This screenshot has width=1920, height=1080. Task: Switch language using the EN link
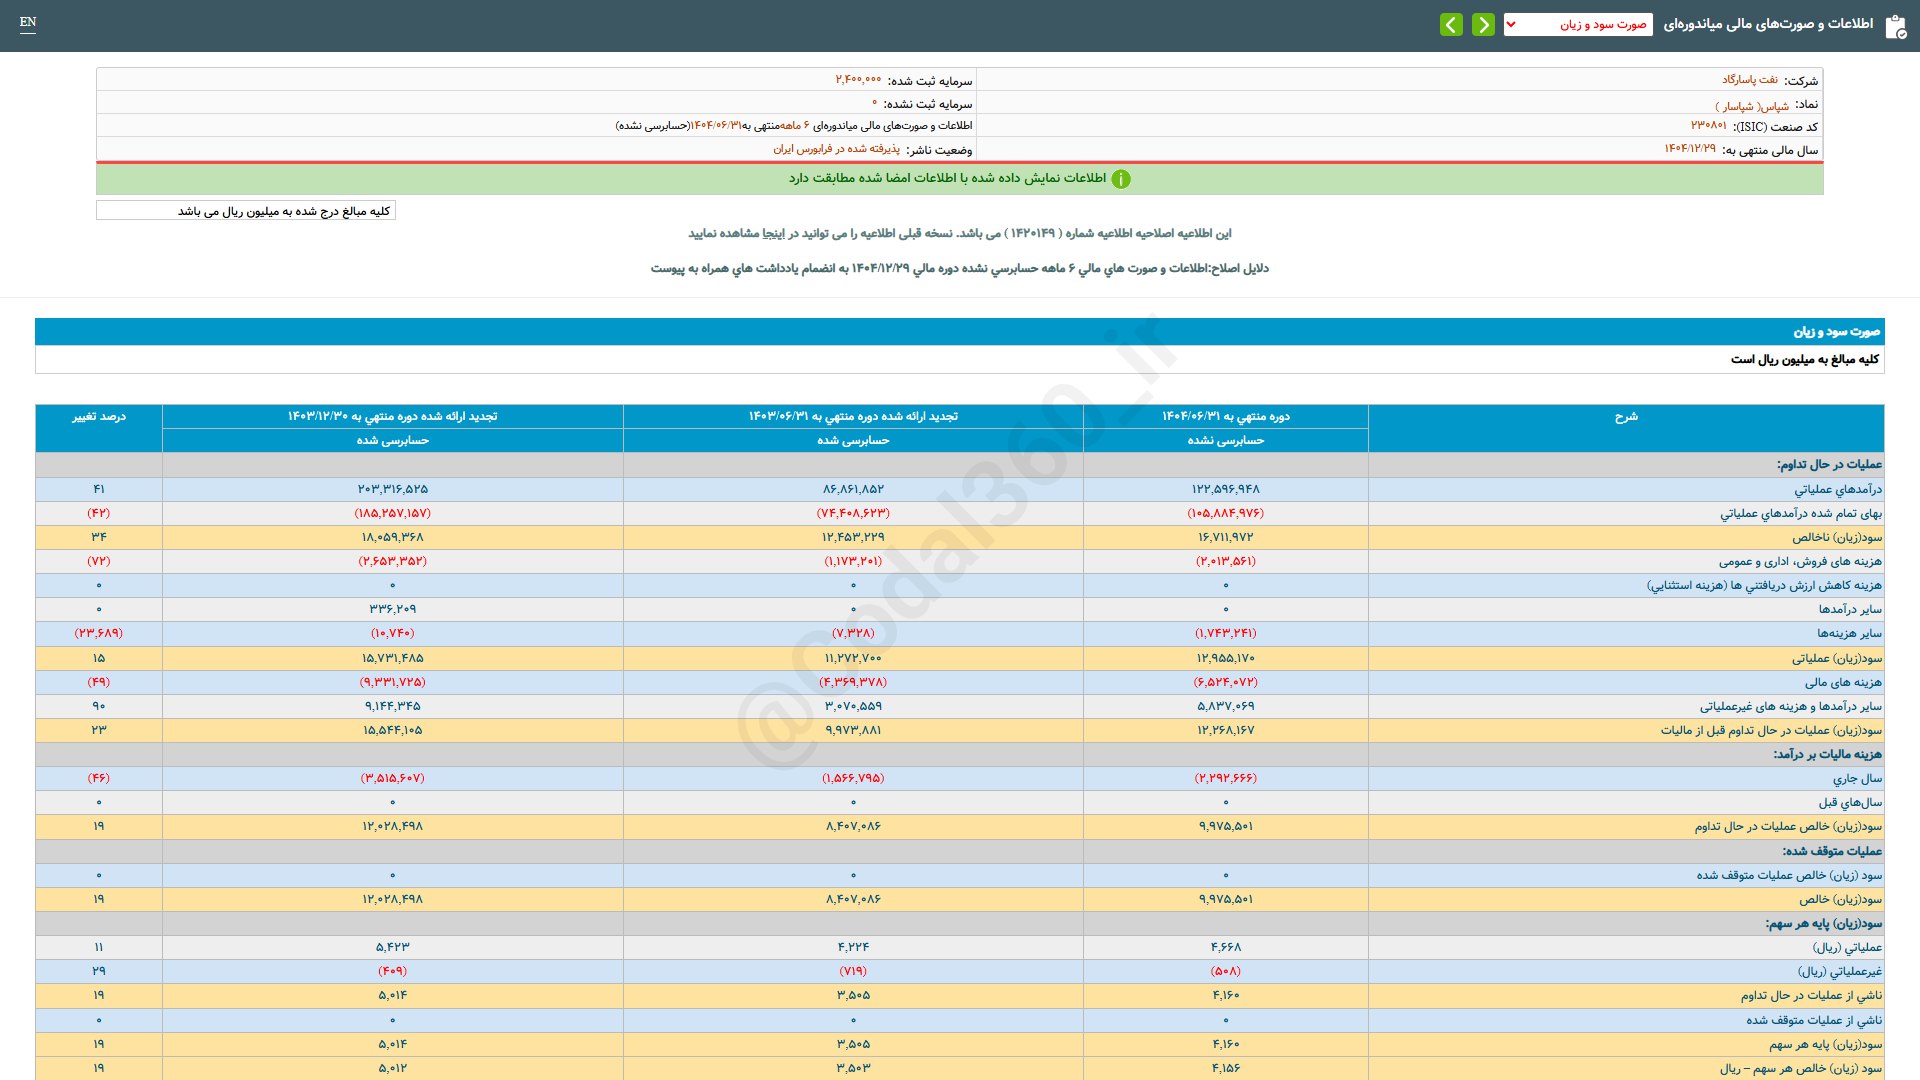click(x=28, y=22)
